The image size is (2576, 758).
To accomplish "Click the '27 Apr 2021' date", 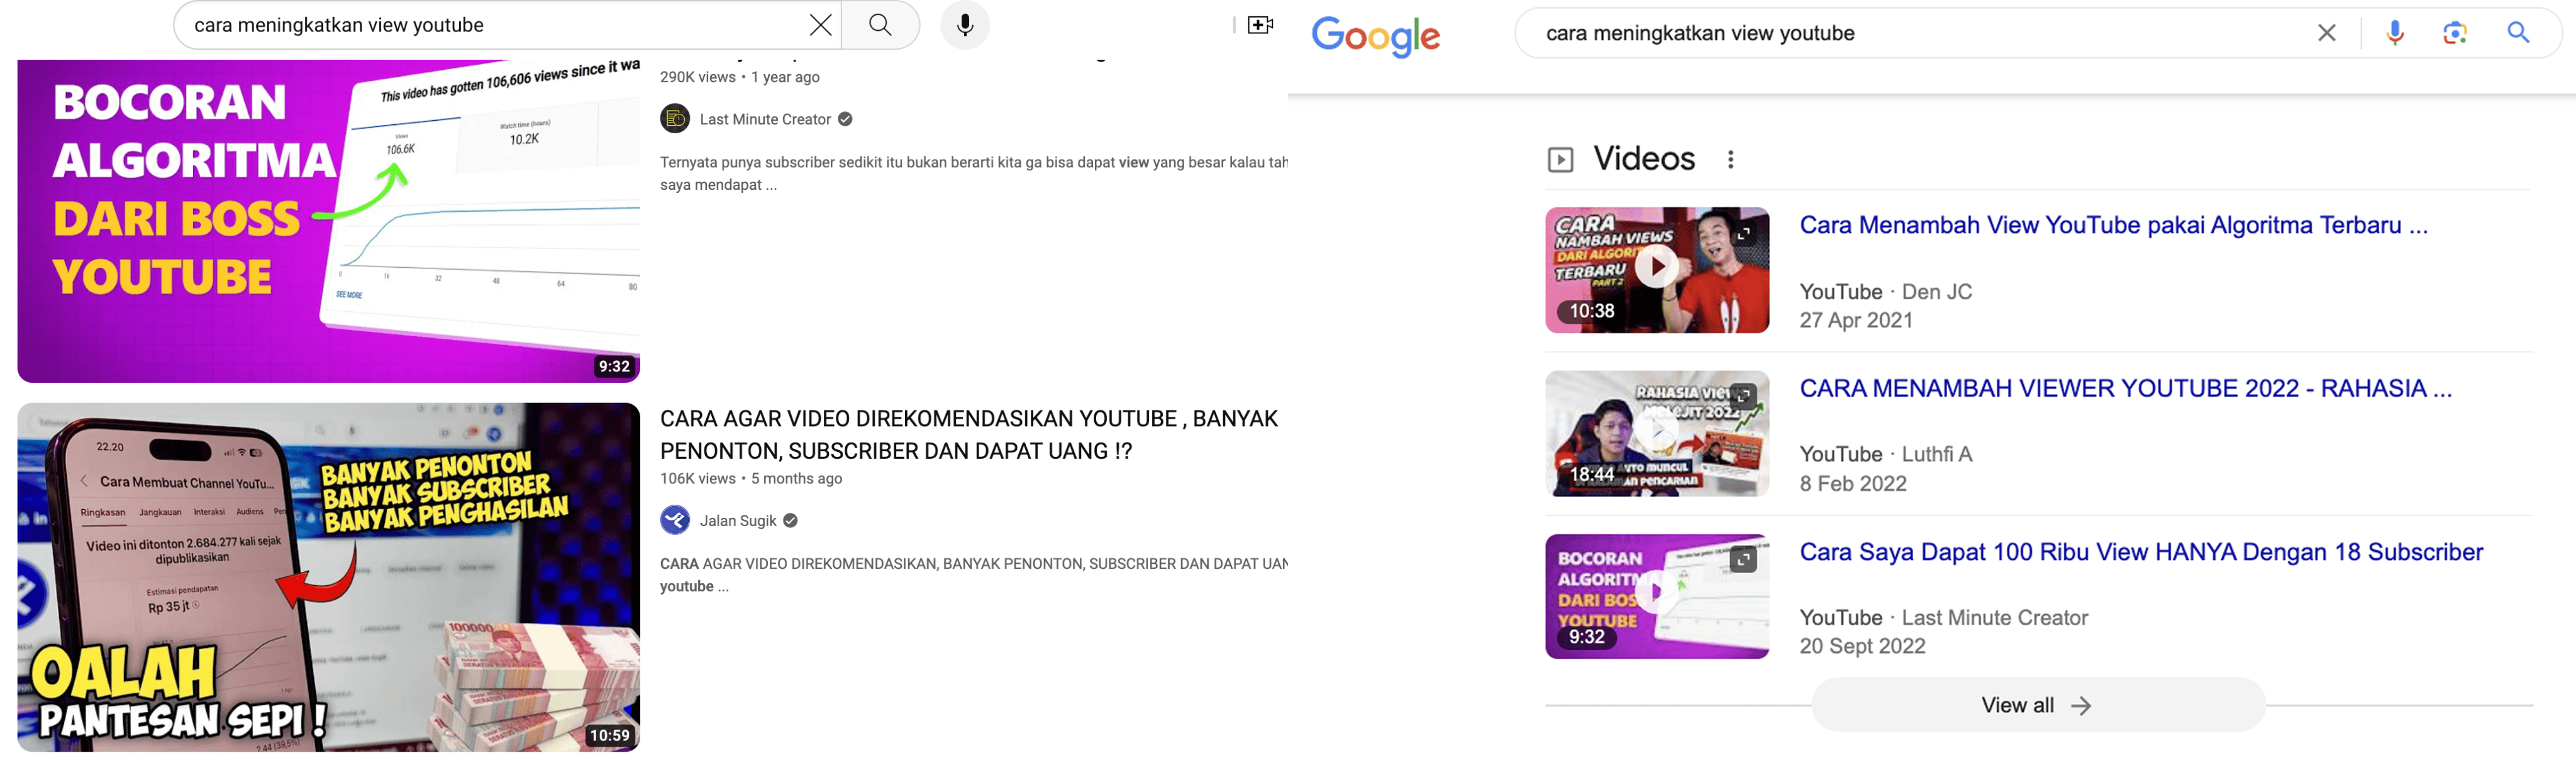I will [x=1856, y=320].
